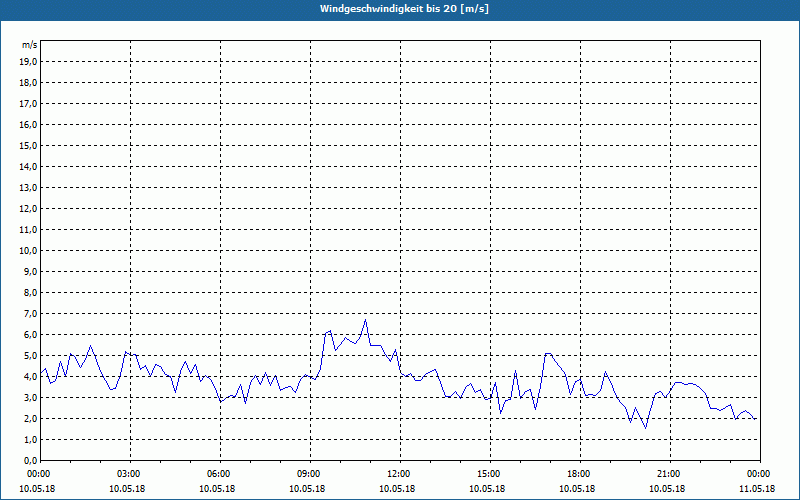Click the "7,0" y-axis label
This screenshot has width=800, height=500.
coord(30,313)
